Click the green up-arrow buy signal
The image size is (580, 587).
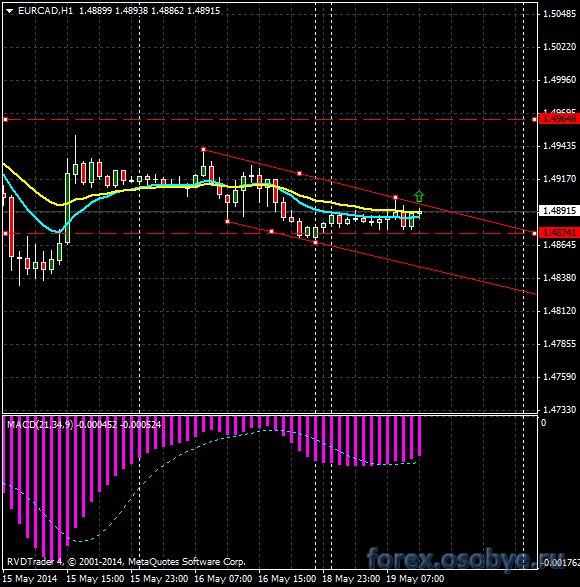(x=419, y=196)
